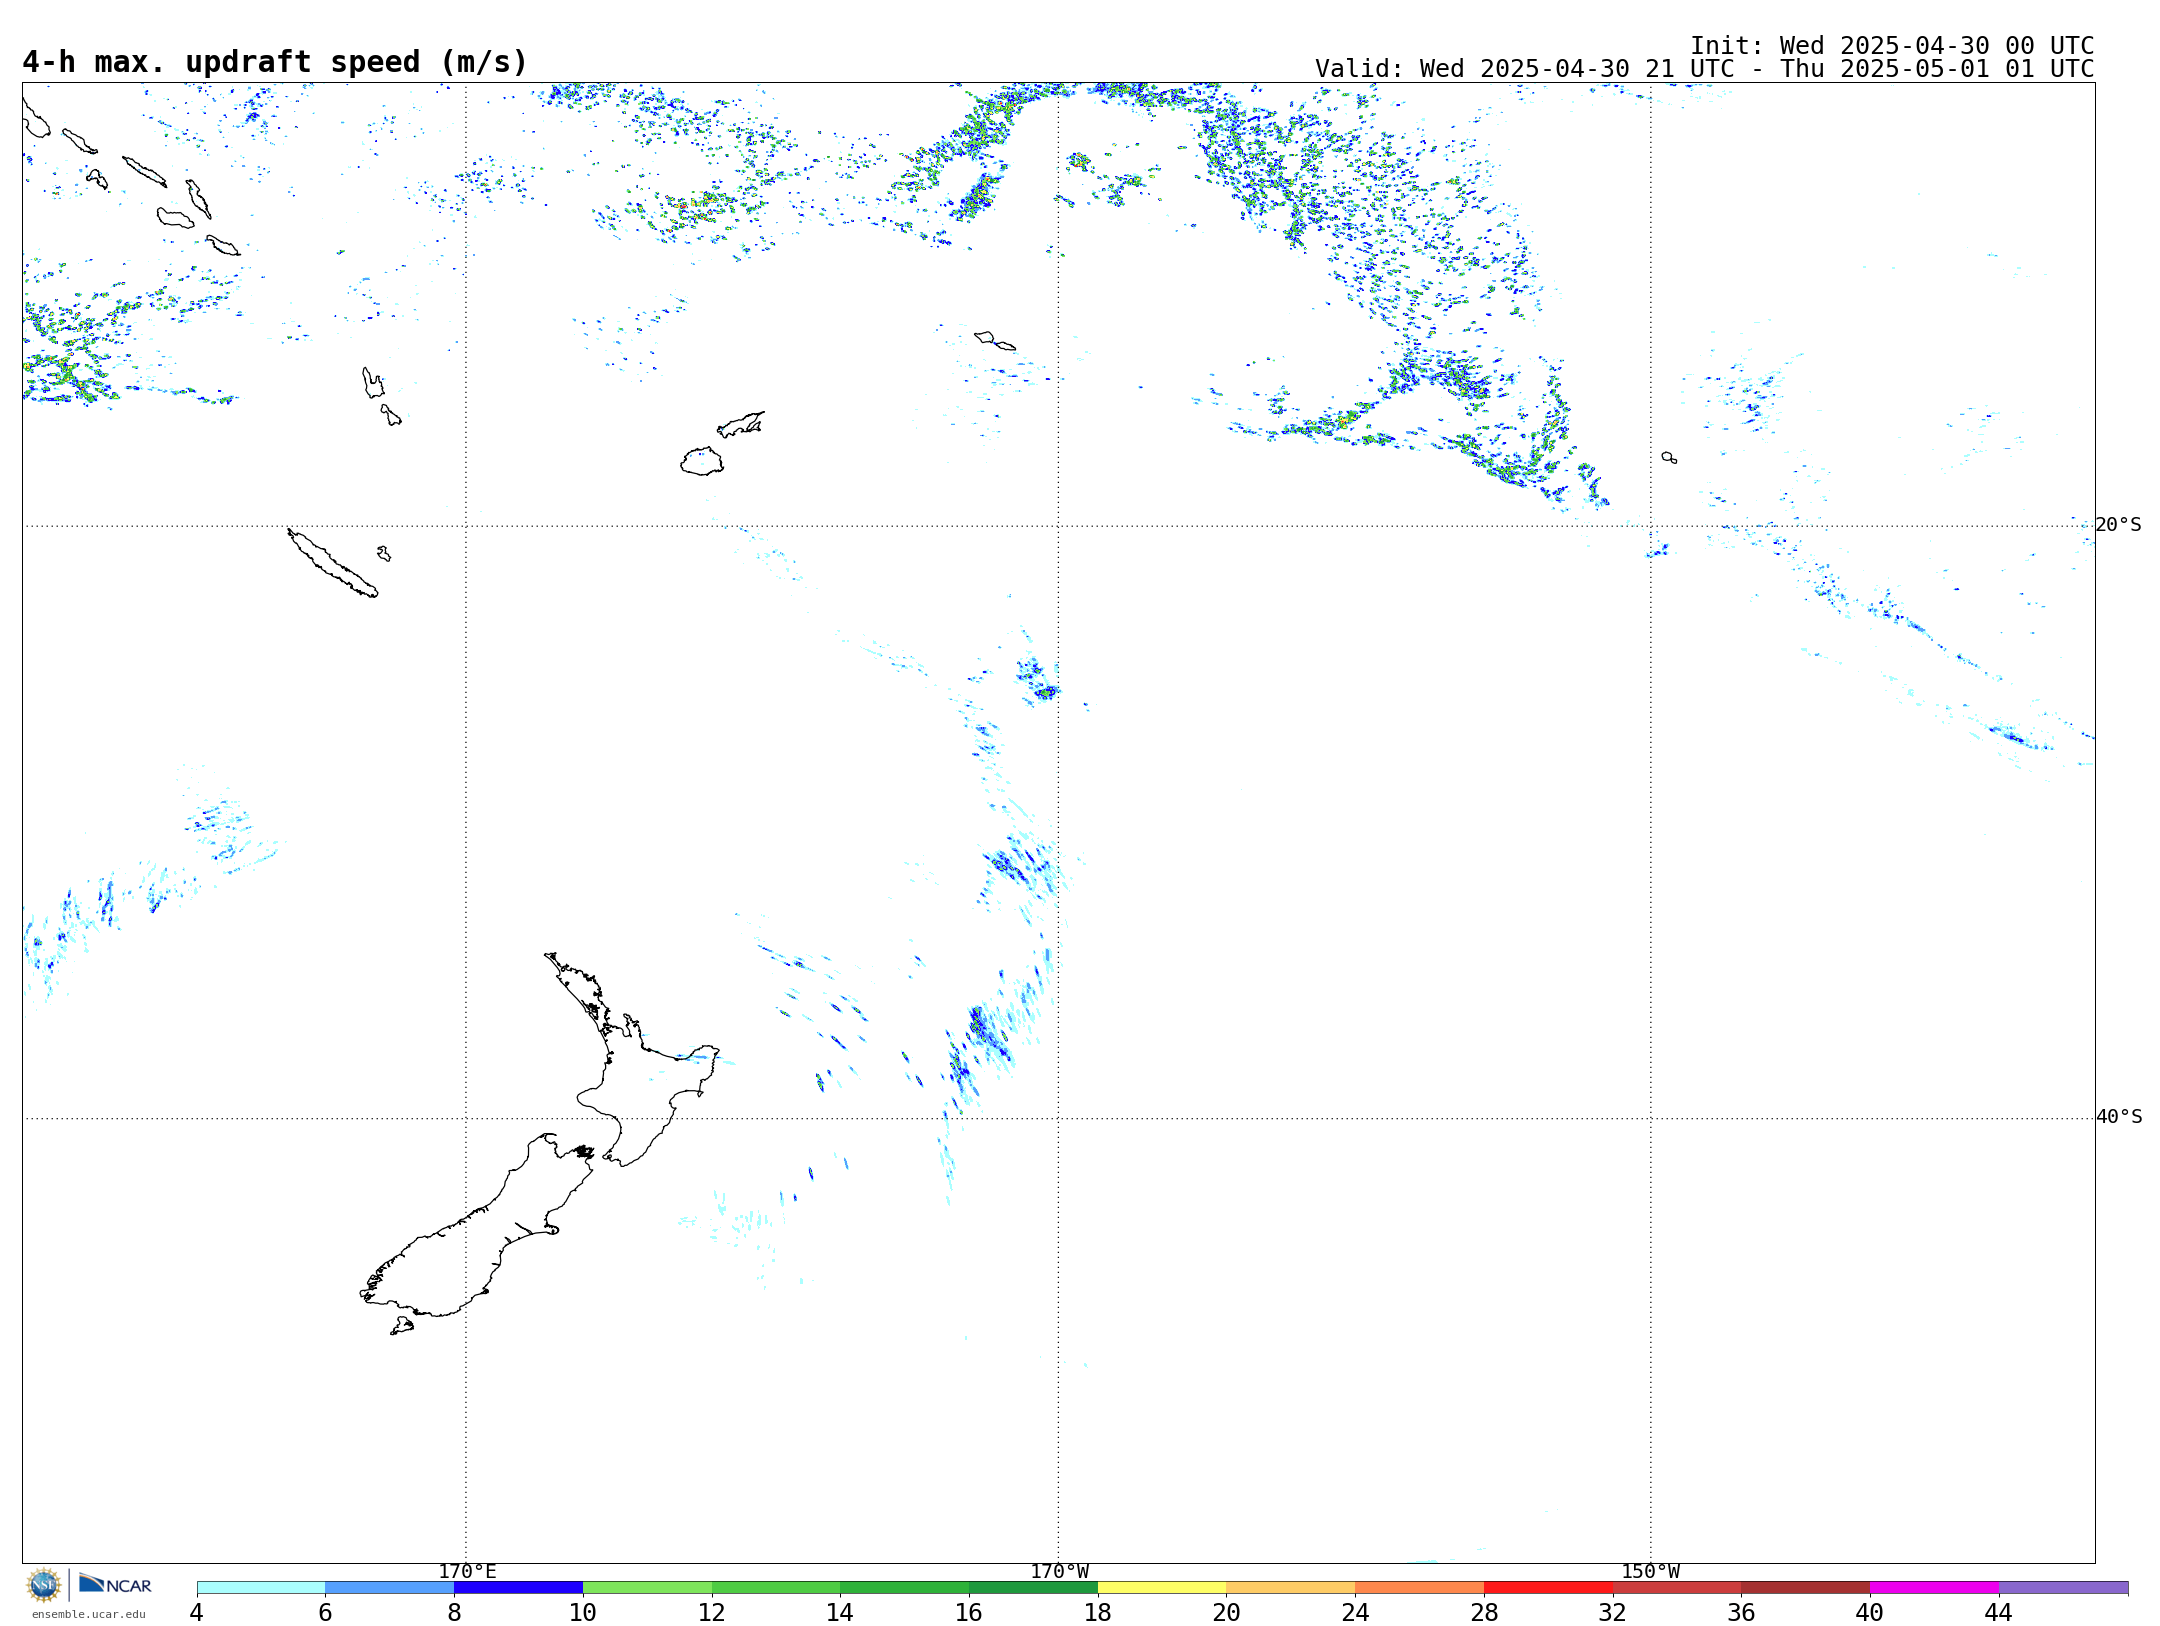
Task: Click the 'Init: Wed 2025-04-30 00 UTC' text
Action: [x=1892, y=46]
